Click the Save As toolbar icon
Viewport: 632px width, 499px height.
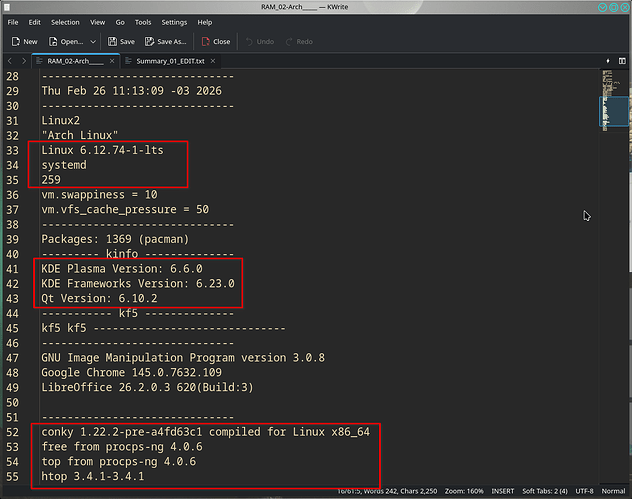[x=165, y=42]
